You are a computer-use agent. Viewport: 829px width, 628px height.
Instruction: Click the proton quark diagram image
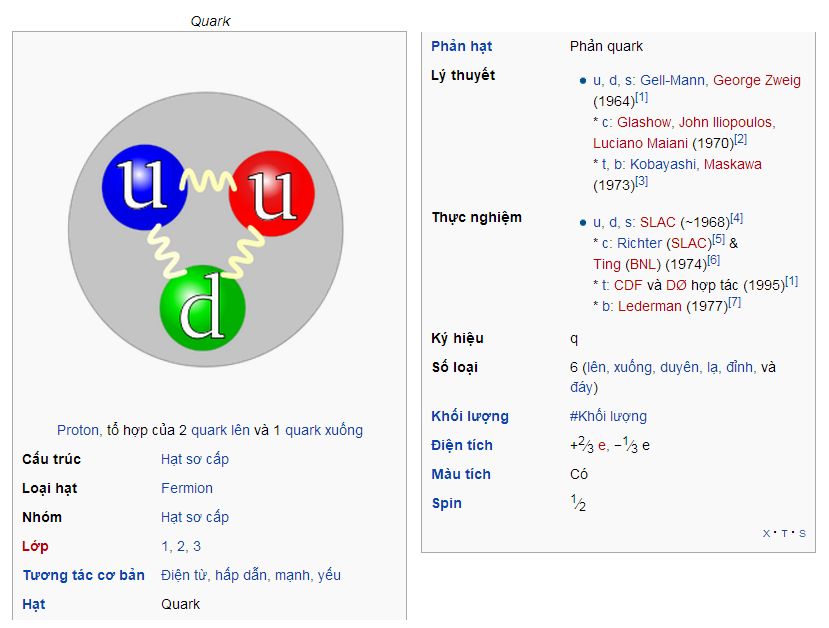click(206, 229)
